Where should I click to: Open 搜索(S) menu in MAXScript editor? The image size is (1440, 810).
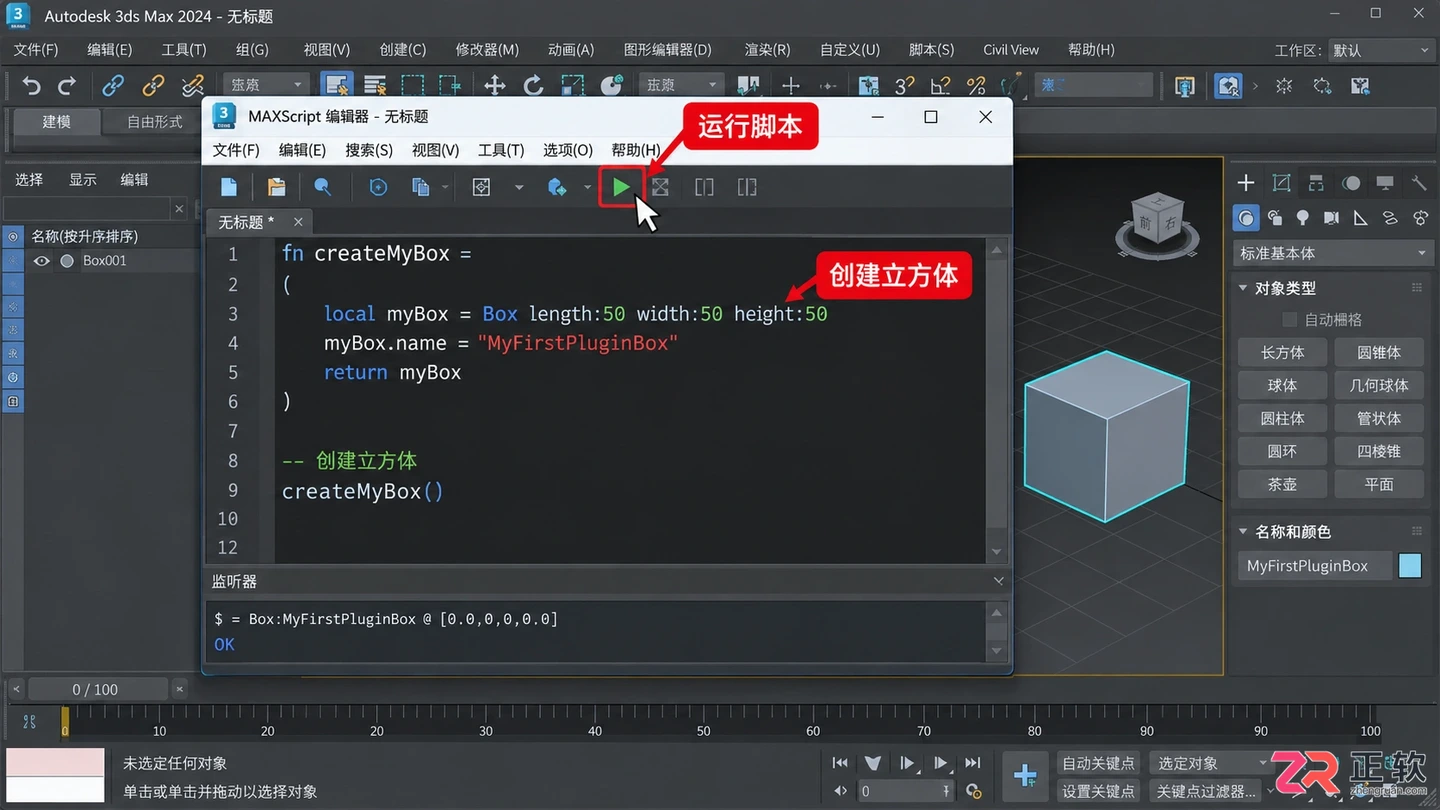coord(369,150)
